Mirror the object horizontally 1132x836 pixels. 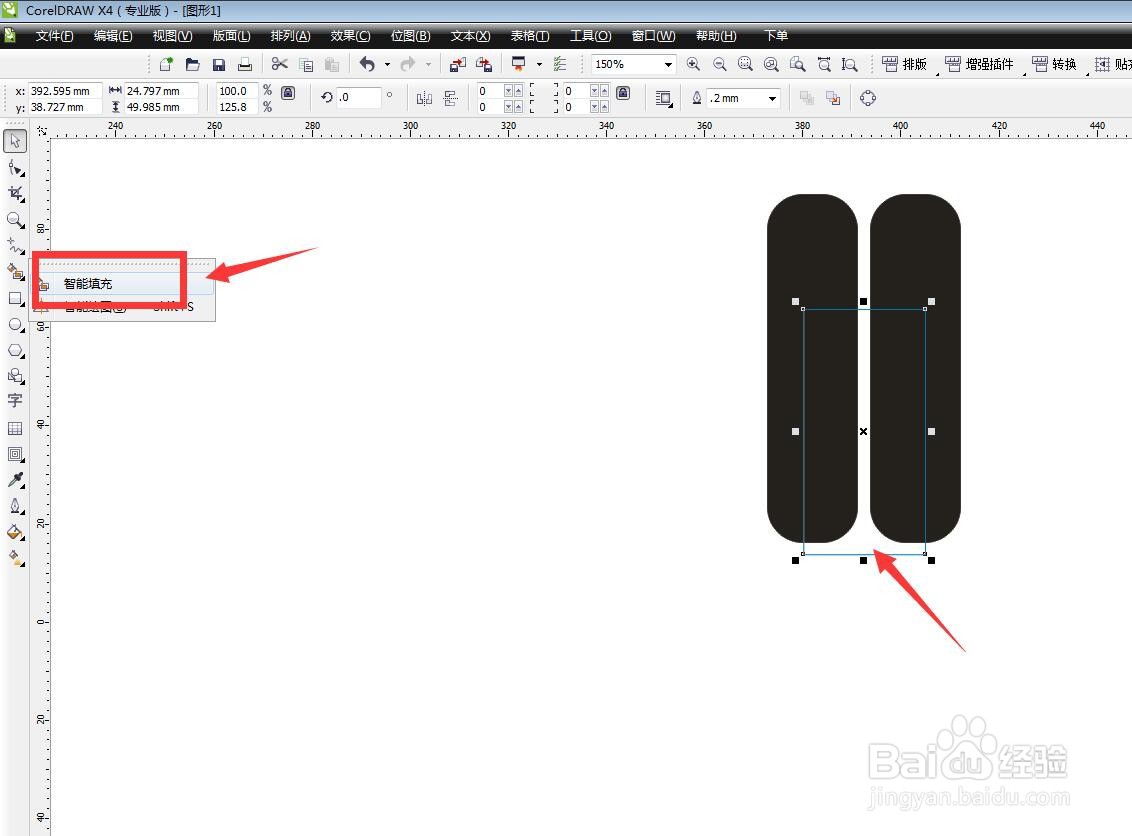(424, 98)
